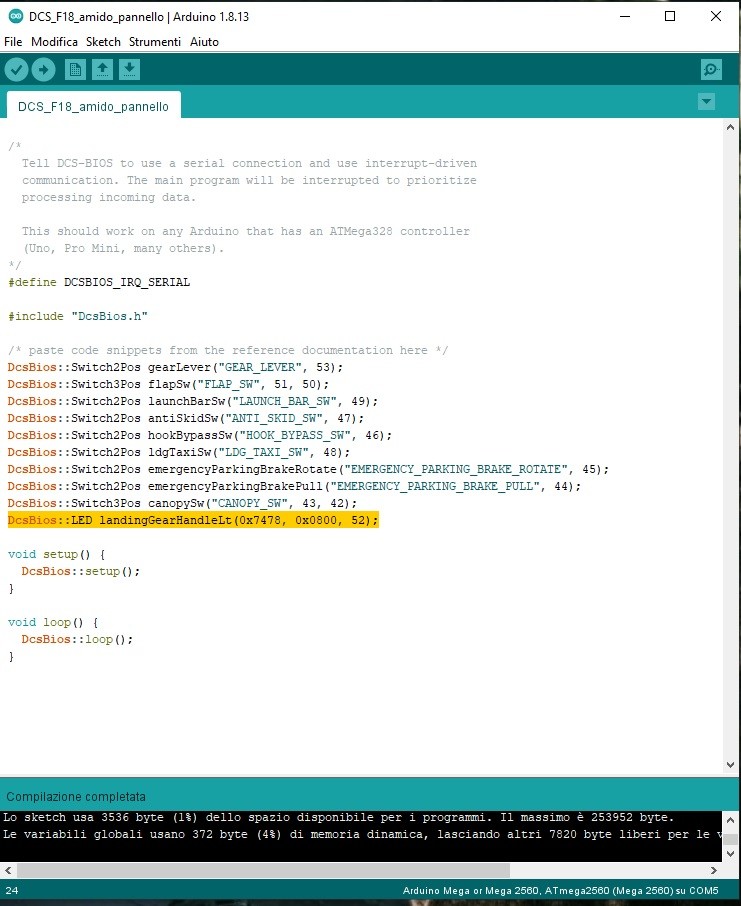Click the emergencyParkingBrakePull code line
This screenshot has width=741, height=906.
pos(294,487)
